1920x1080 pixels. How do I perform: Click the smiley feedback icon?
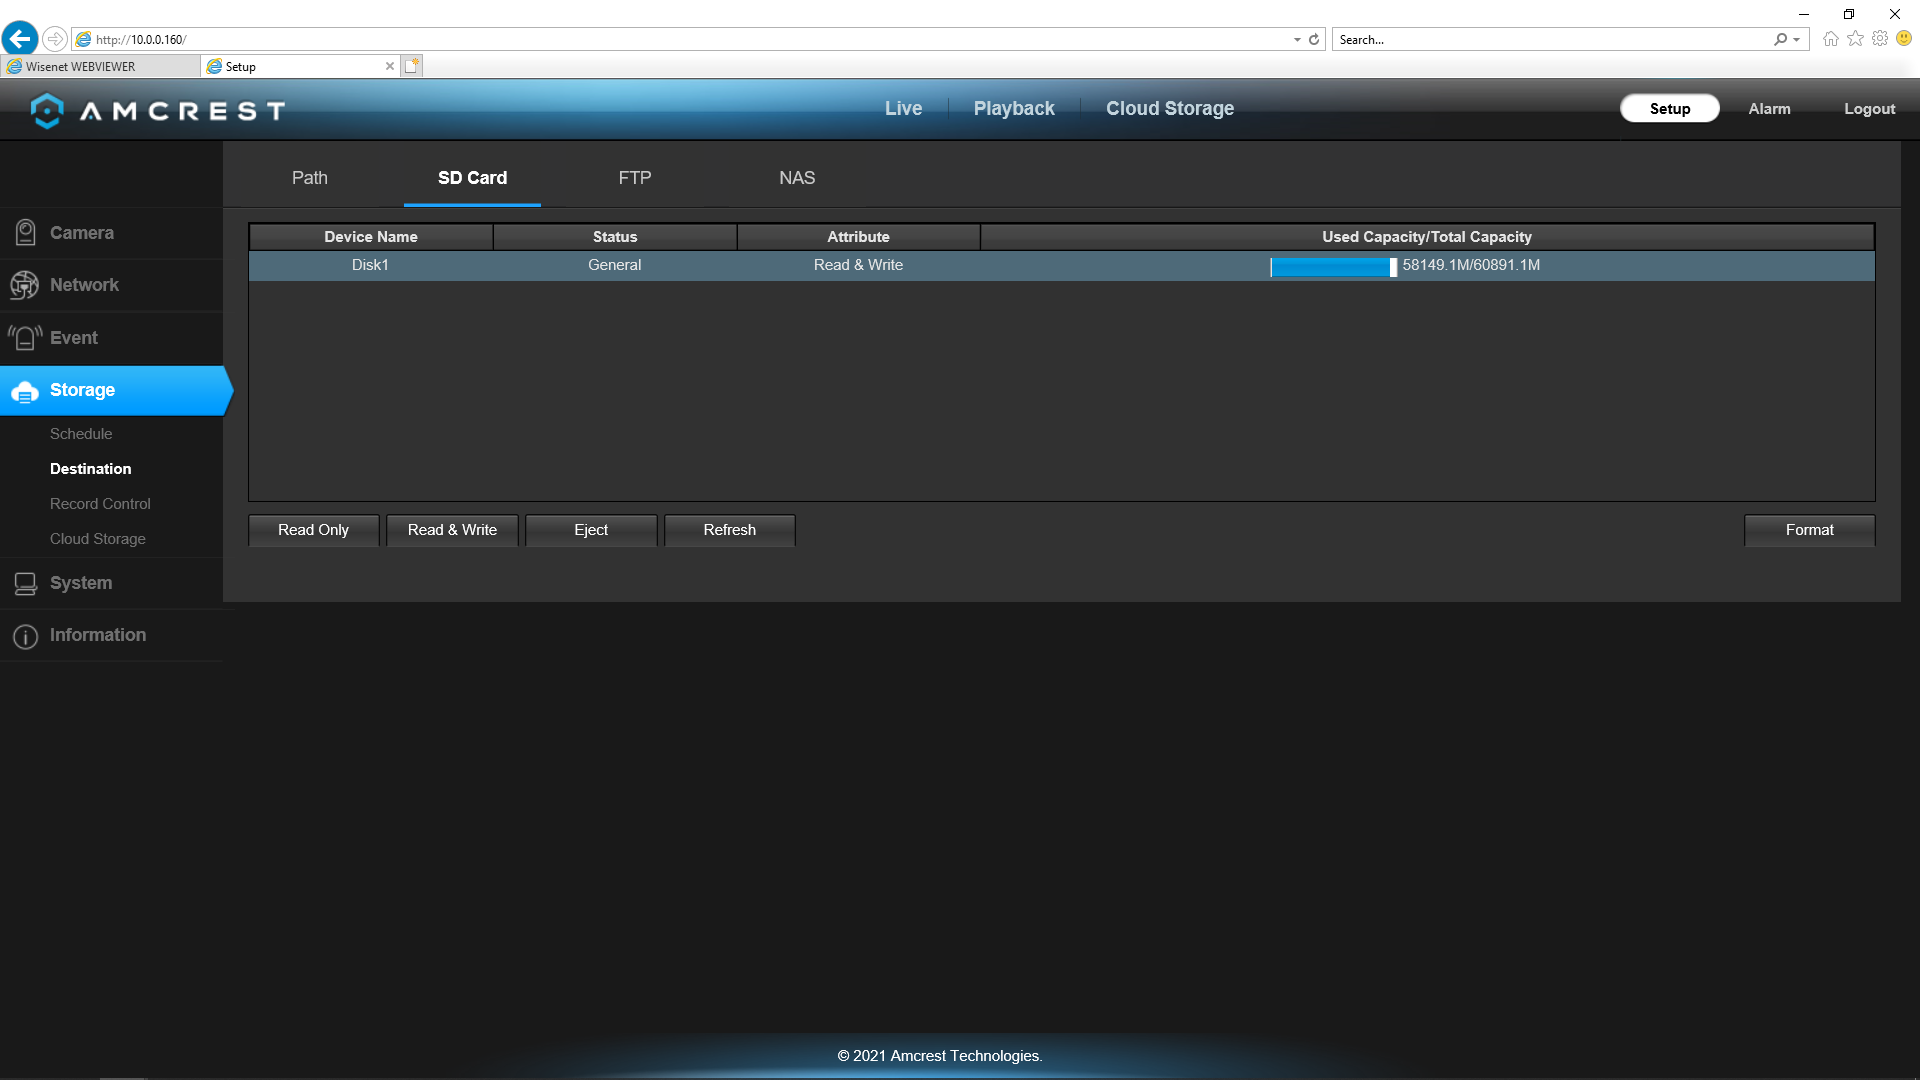(1904, 39)
